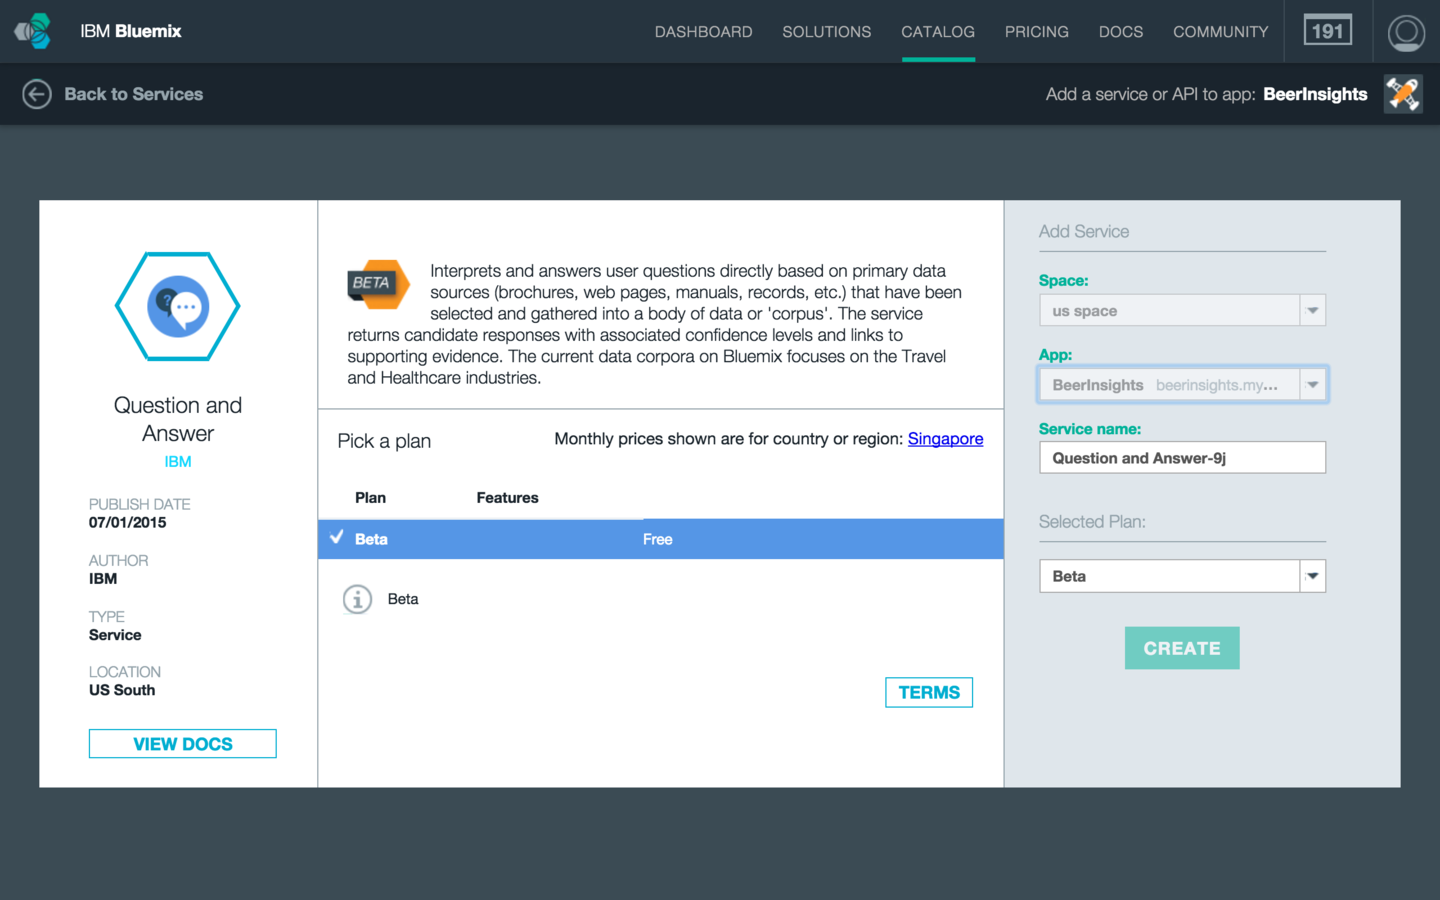Click the Plan column header
Screen dimensions: 1440x900
tap(370, 498)
